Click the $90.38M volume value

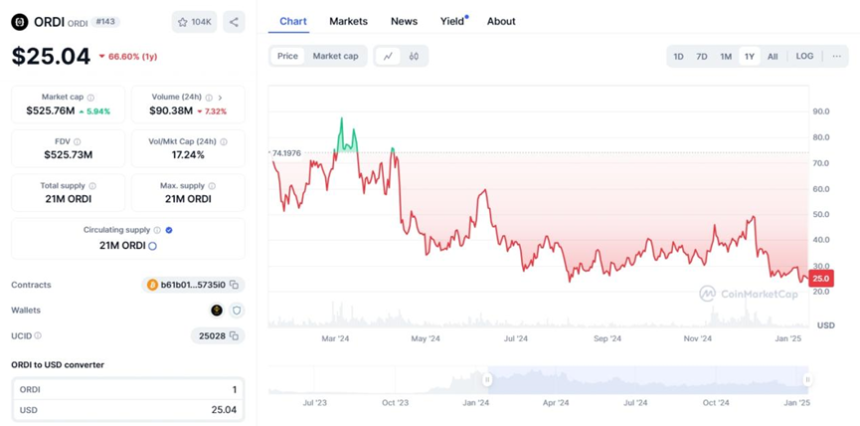coord(171,111)
